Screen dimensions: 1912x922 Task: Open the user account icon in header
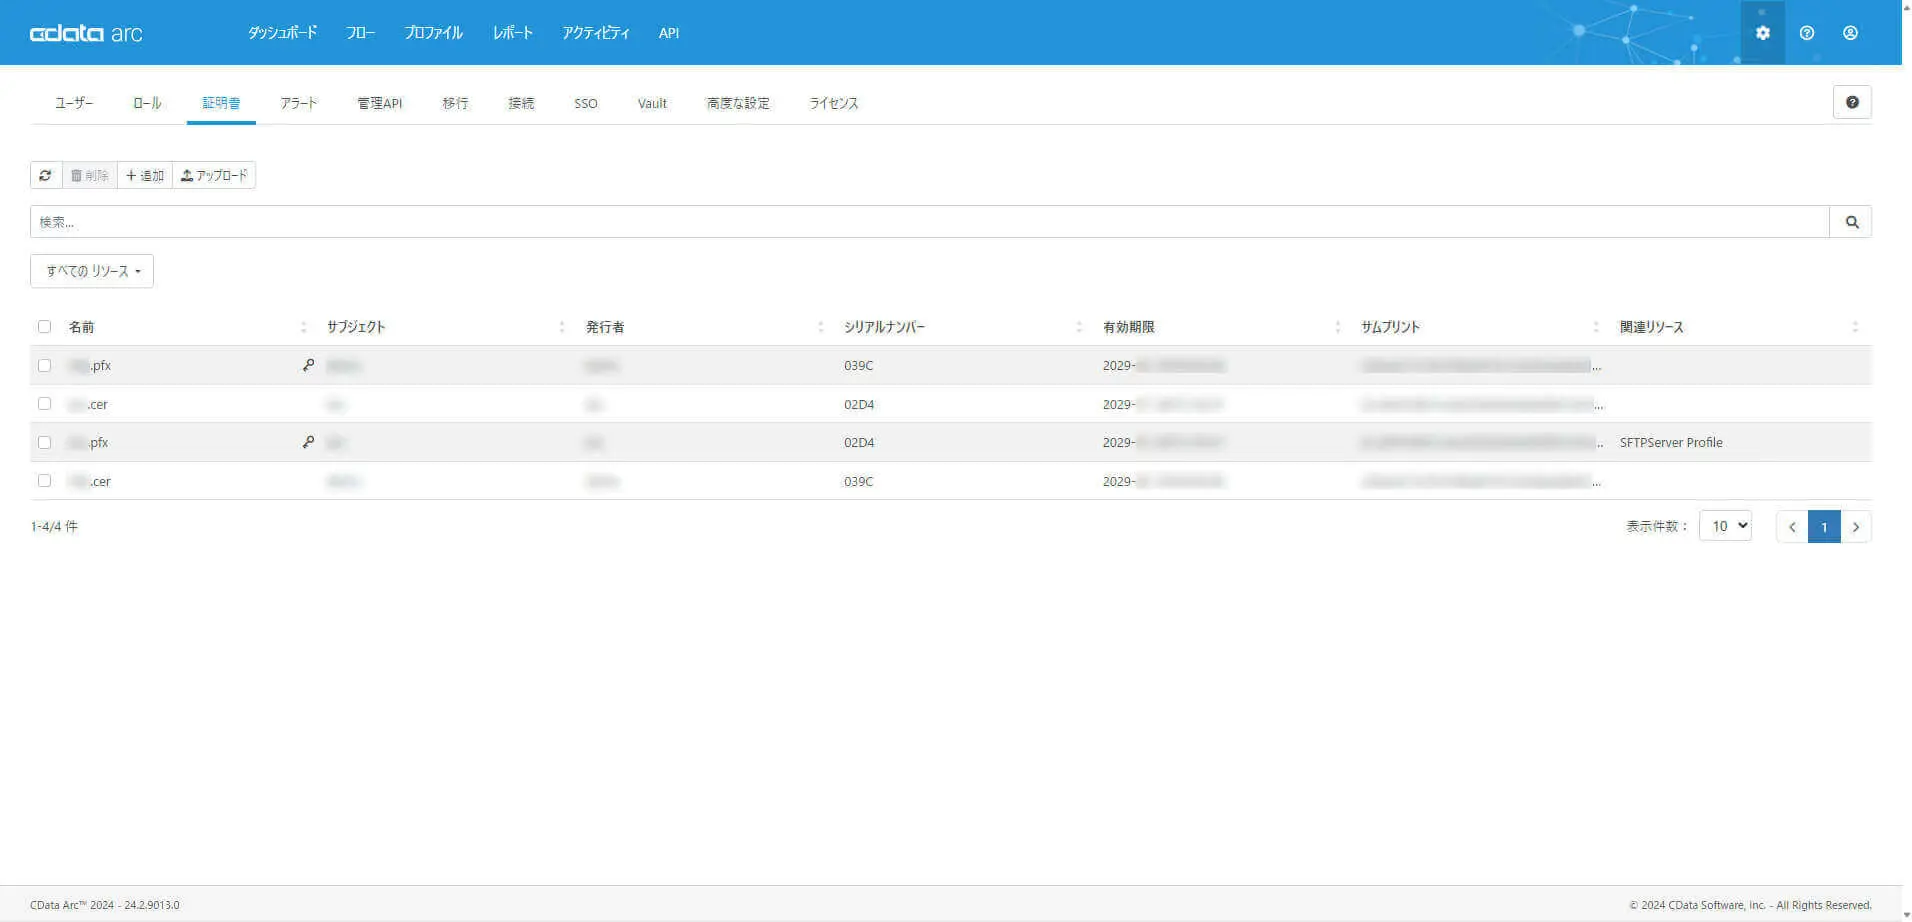click(1850, 33)
